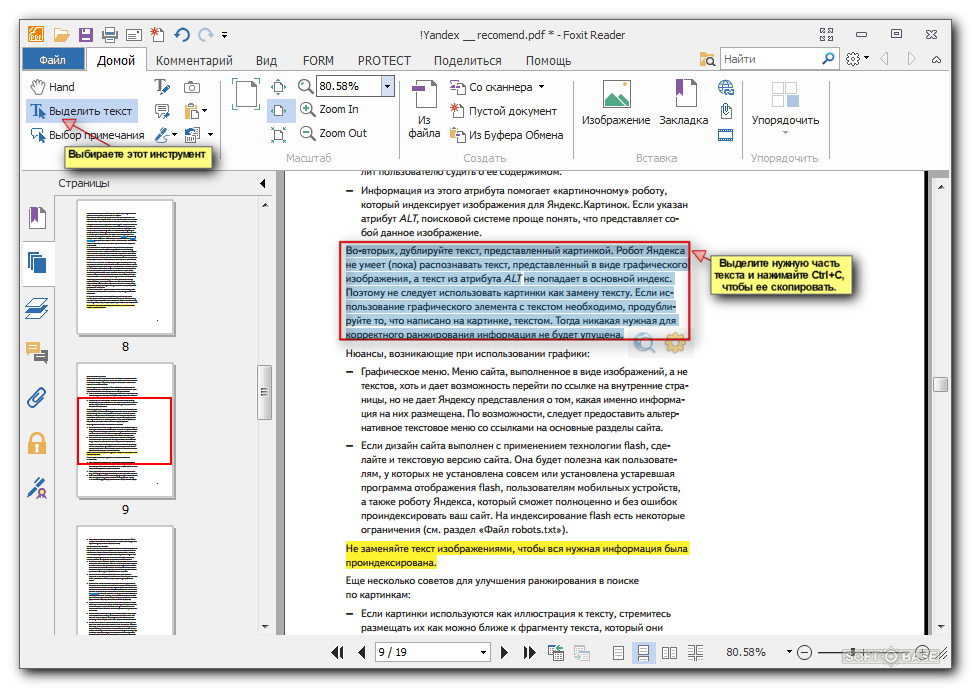The width and height of the screenshot is (971, 688).
Task: Click Из Буфера Обмена button
Action: pos(507,134)
